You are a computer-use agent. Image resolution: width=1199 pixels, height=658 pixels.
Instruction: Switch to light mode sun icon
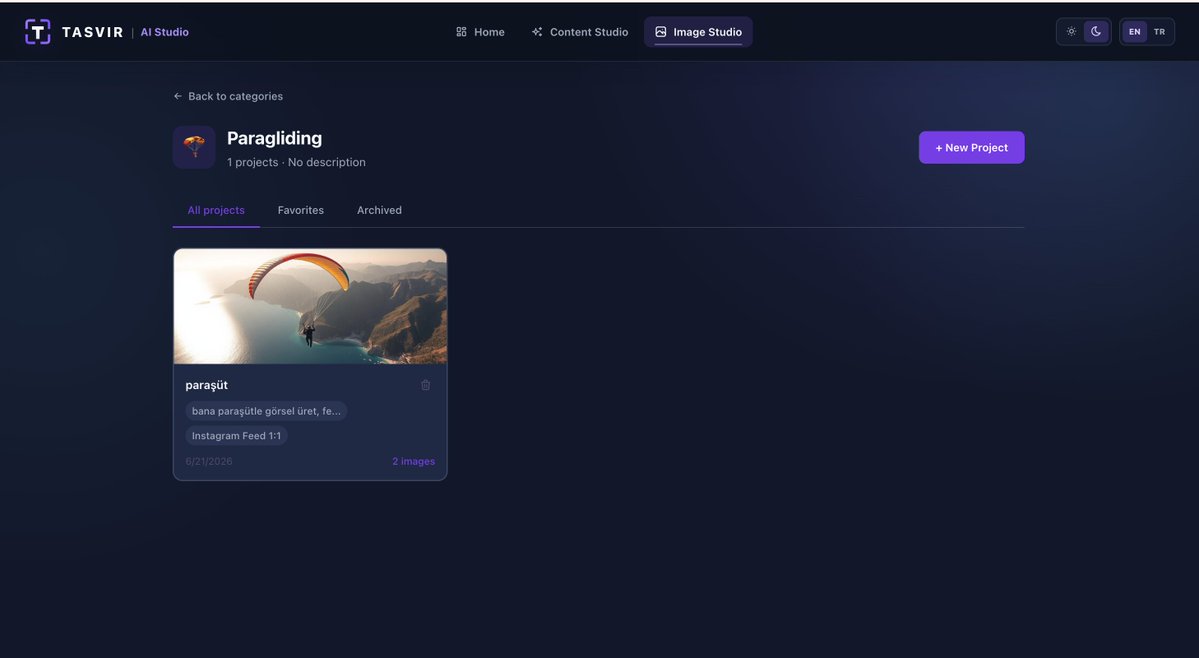point(1071,32)
